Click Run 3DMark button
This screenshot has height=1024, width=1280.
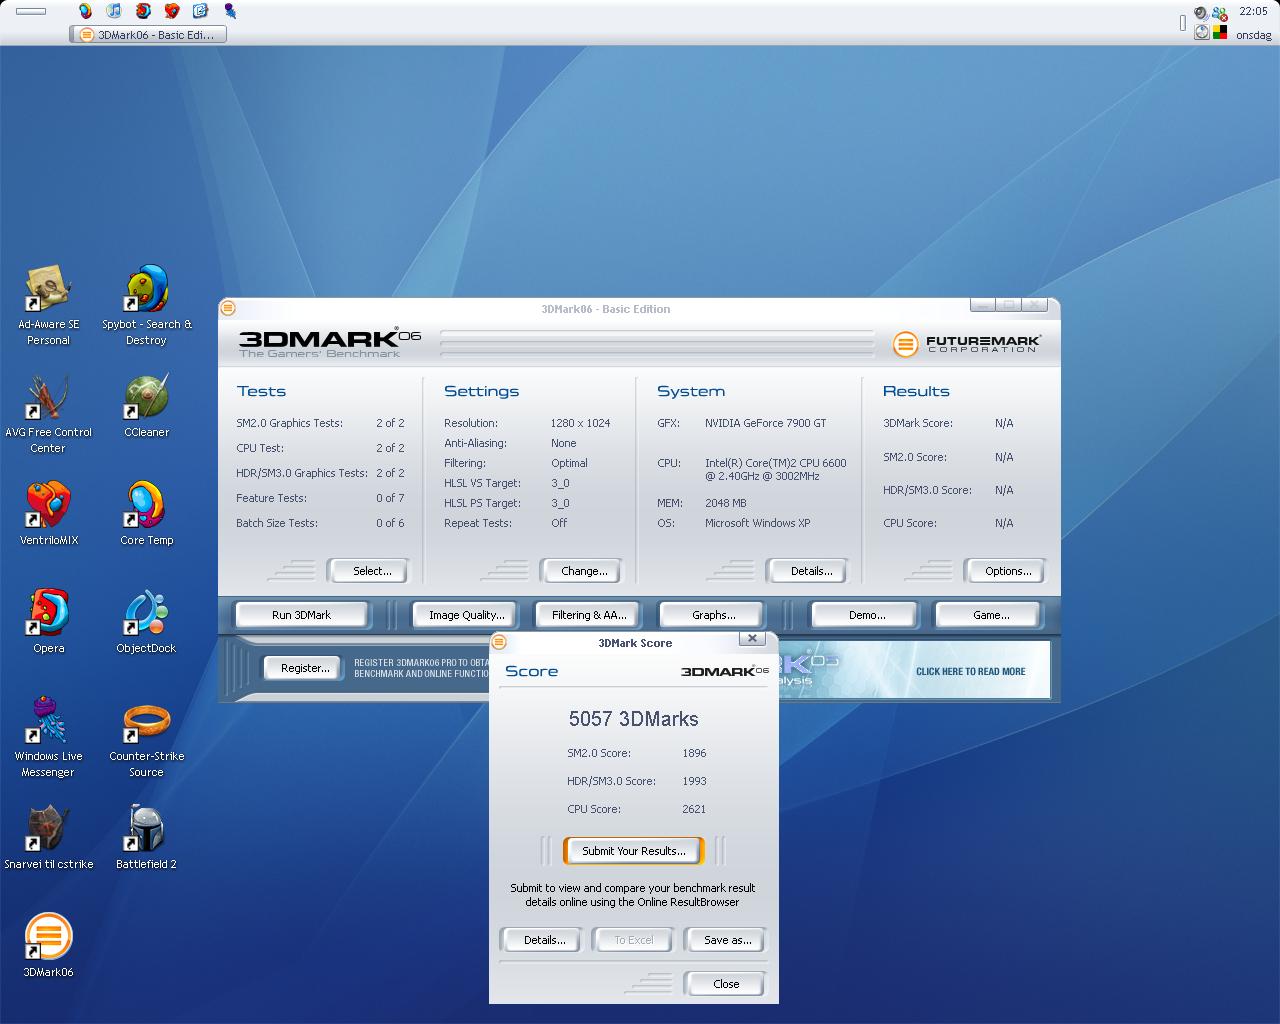tap(301, 615)
